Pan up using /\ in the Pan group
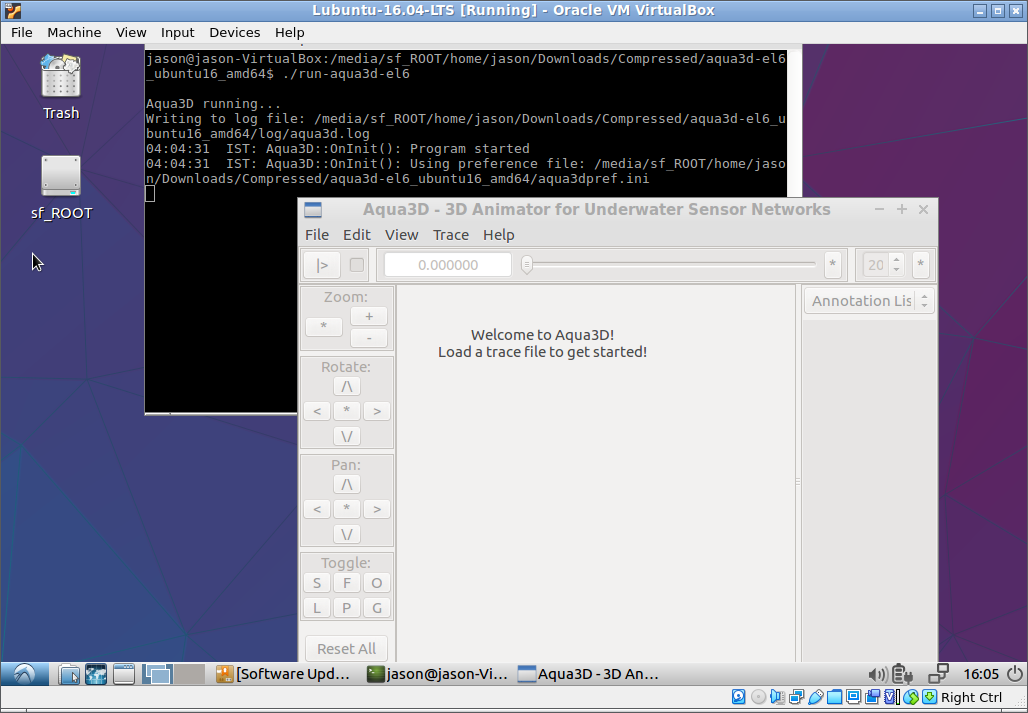 click(347, 484)
